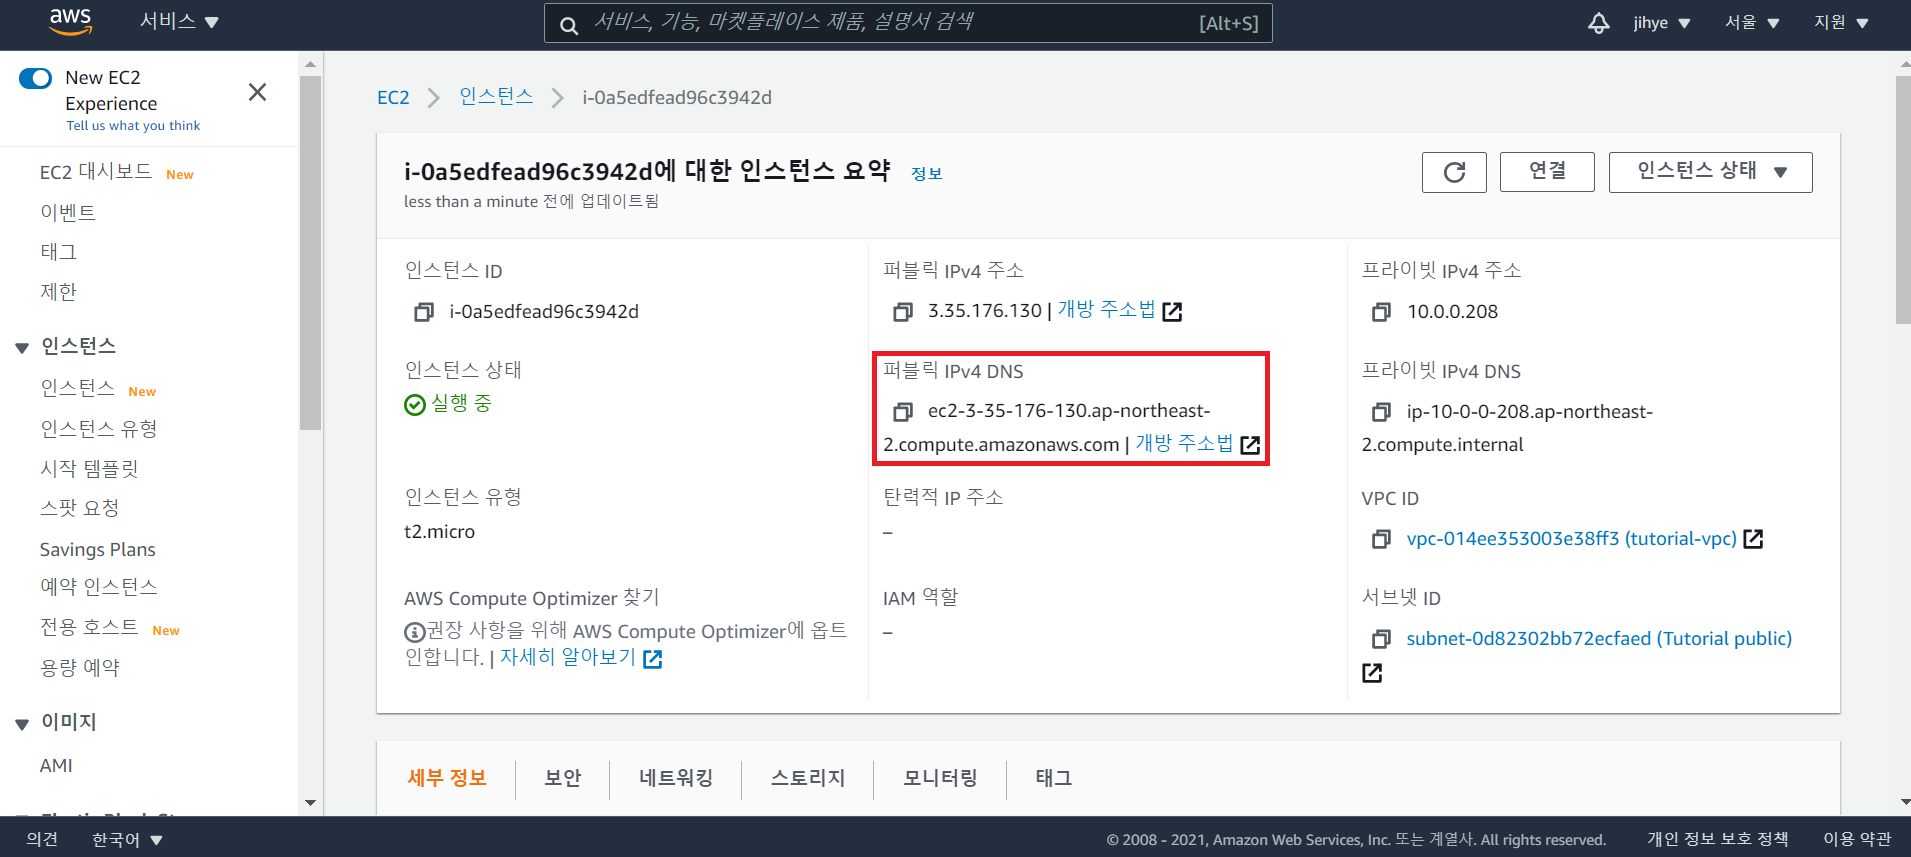This screenshot has width=1911, height=857.
Task: Open external link icon beside public IP
Action: click(x=1172, y=312)
